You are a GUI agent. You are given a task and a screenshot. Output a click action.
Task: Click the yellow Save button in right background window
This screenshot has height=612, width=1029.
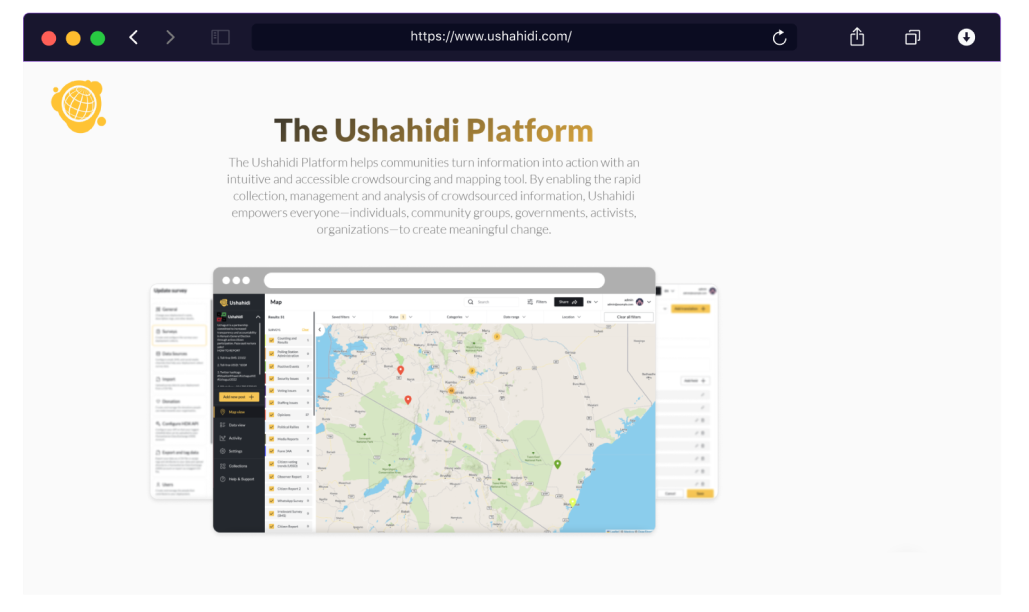(700, 493)
